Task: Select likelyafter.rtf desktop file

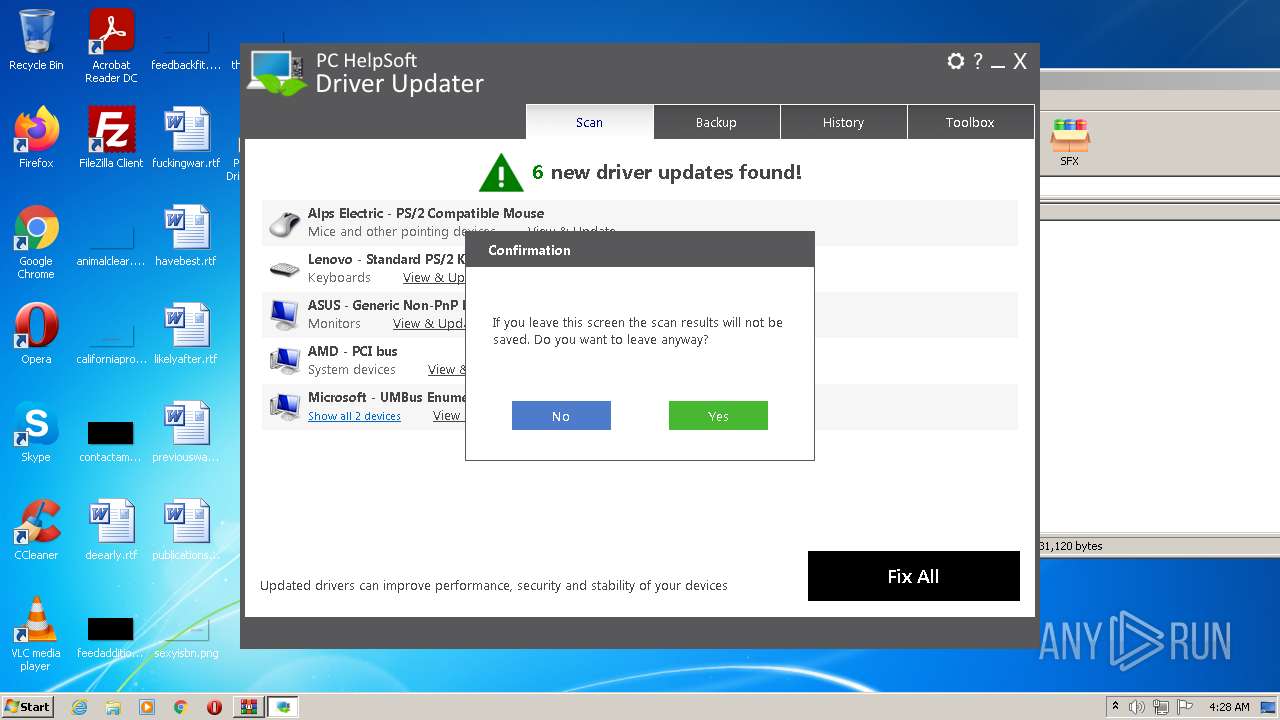Action: pyautogui.click(x=186, y=334)
